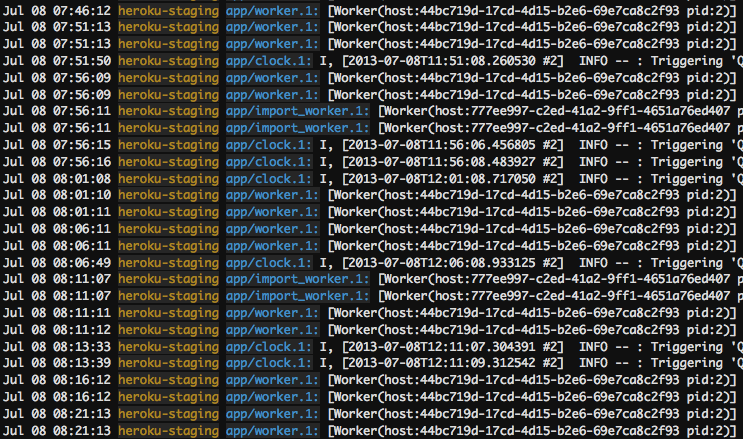Viewport: 743px width, 439px height.
Task: Open app/worker.1 link in the 08:11:11 row
Action: [x=272, y=313]
